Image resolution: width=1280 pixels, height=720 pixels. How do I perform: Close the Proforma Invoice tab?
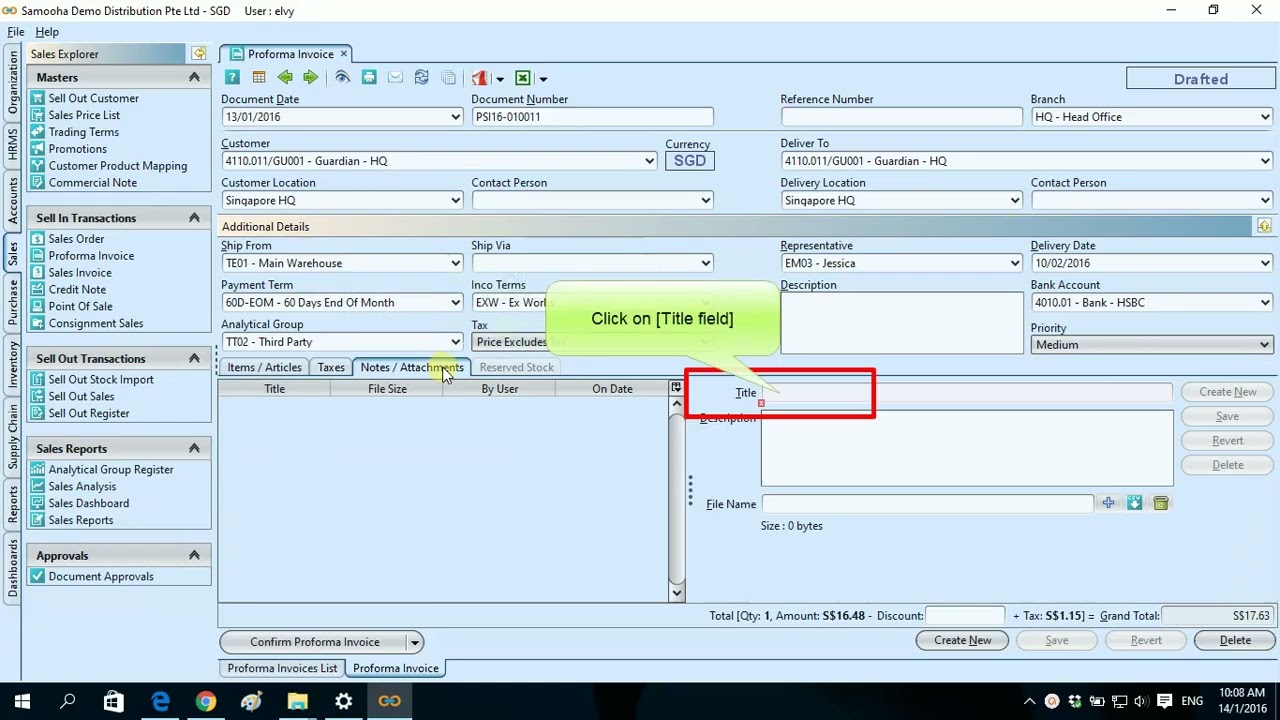344,54
